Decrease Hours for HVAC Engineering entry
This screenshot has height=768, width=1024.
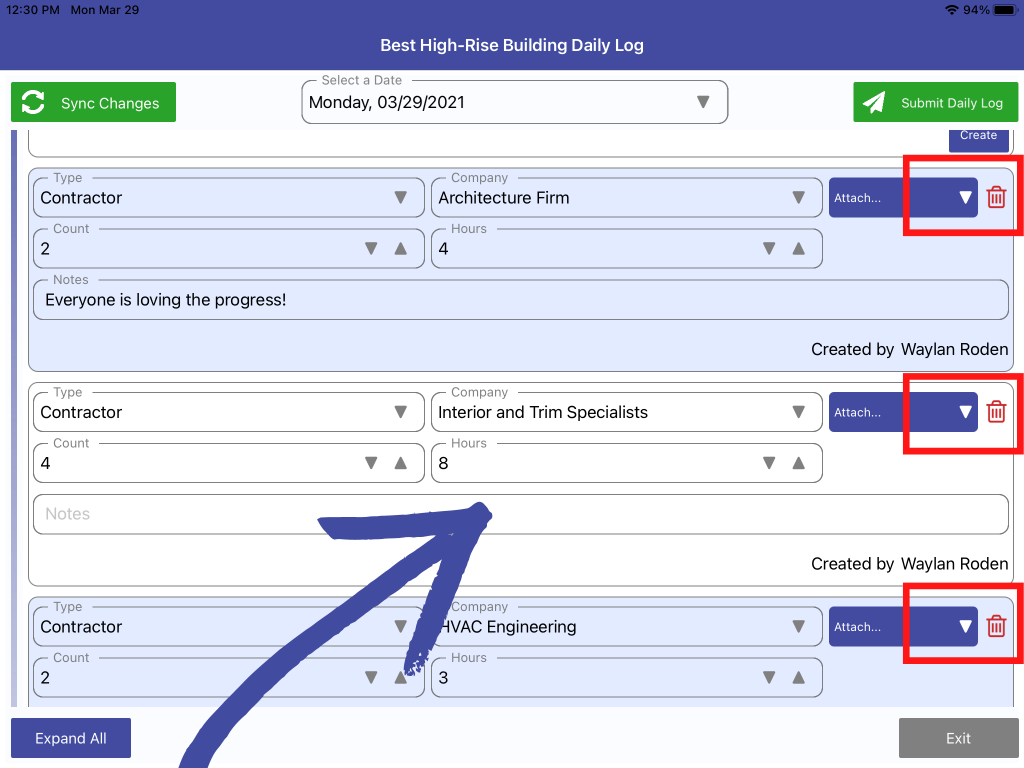point(769,678)
